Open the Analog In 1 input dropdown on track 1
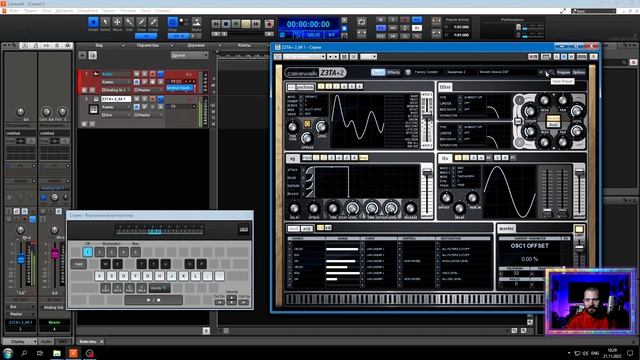640x360 pixels. tap(116, 90)
